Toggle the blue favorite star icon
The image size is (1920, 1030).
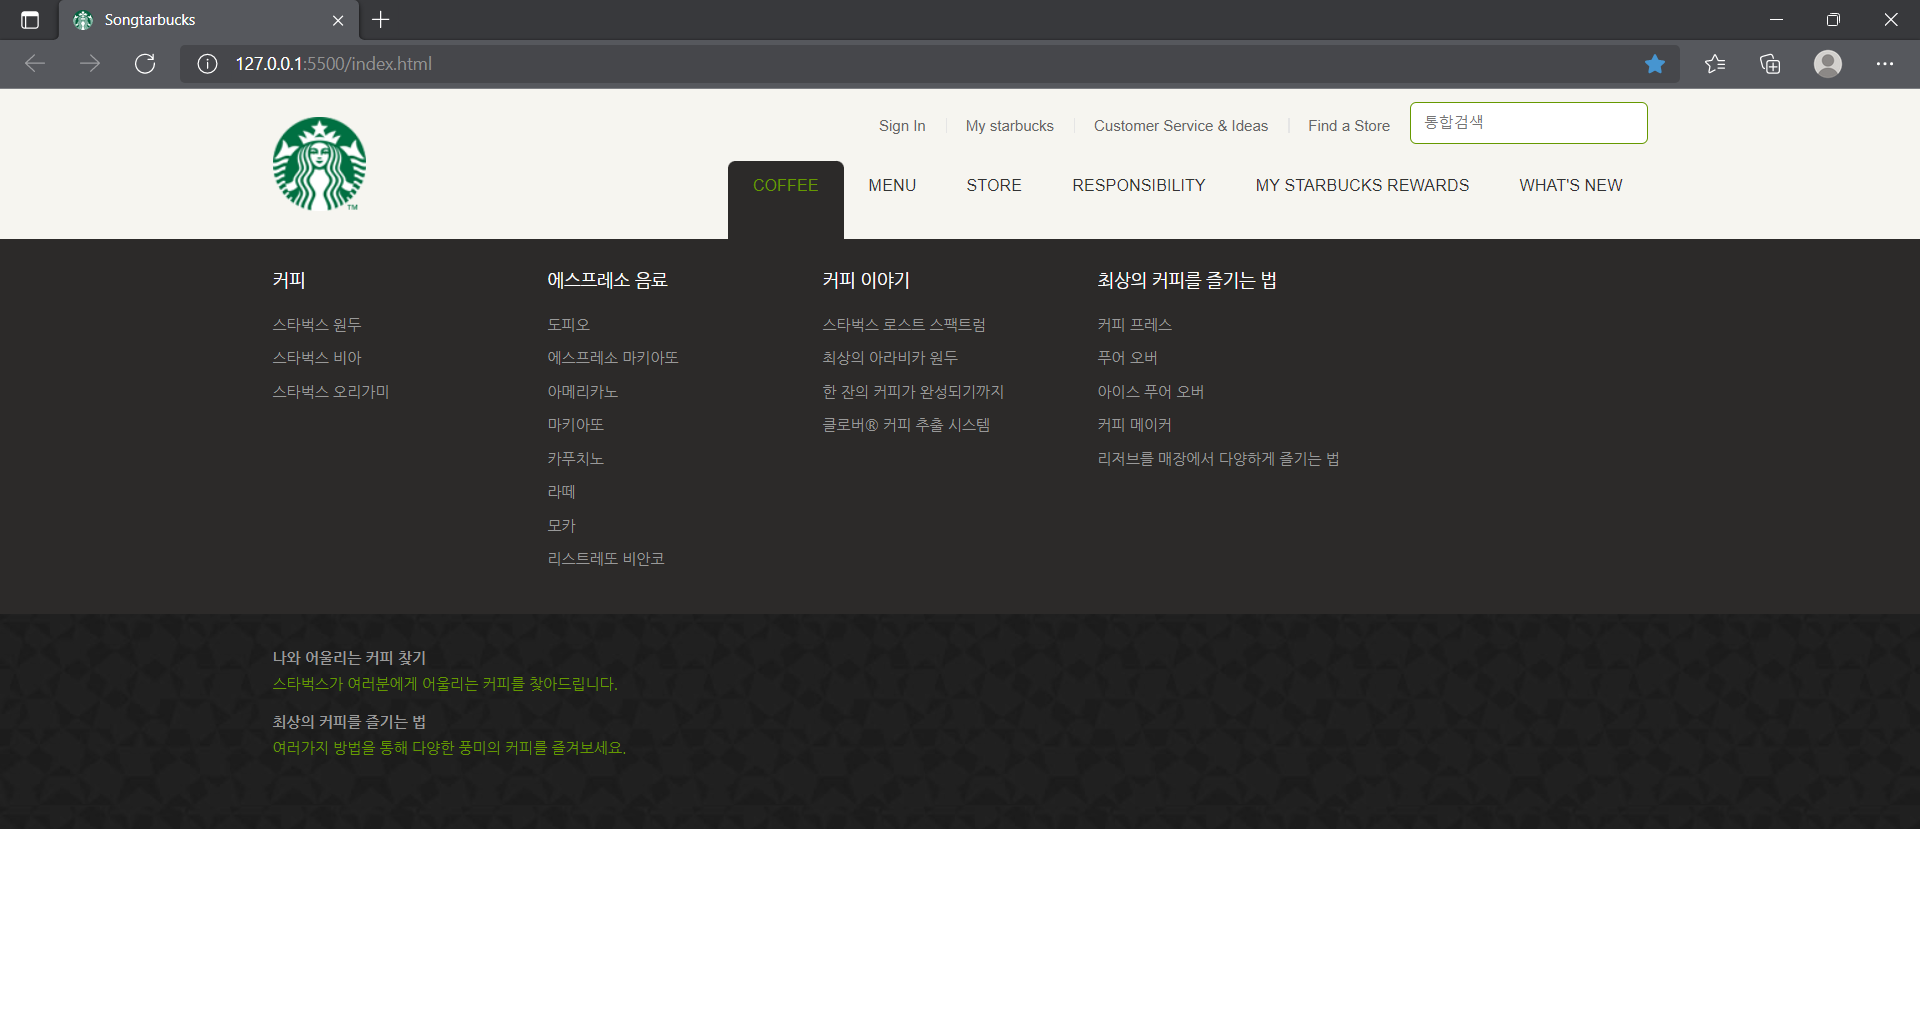pos(1655,64)
